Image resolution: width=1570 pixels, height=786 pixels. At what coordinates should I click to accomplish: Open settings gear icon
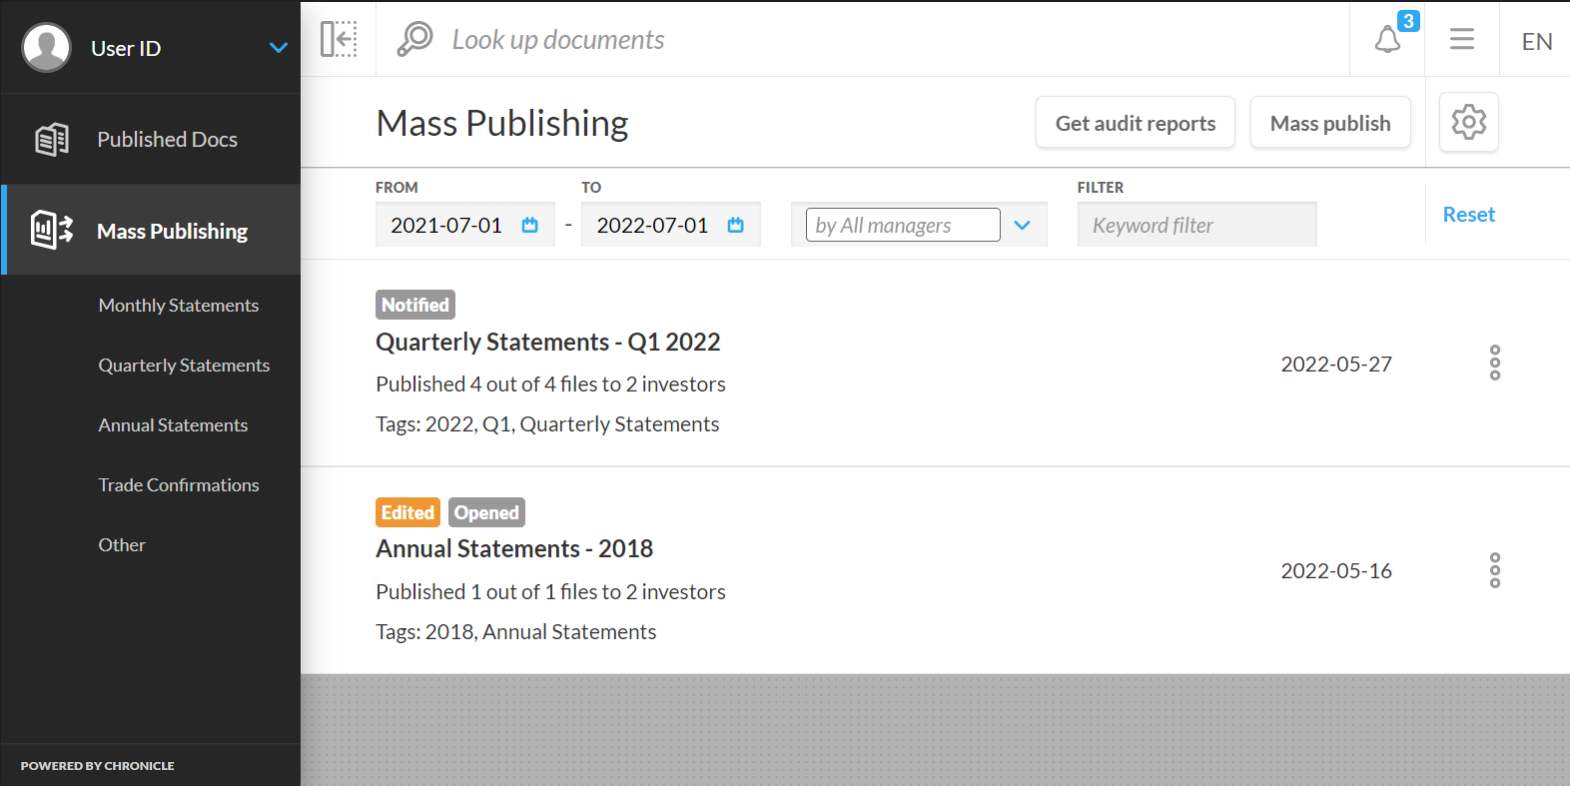(x=1469, y=122)
